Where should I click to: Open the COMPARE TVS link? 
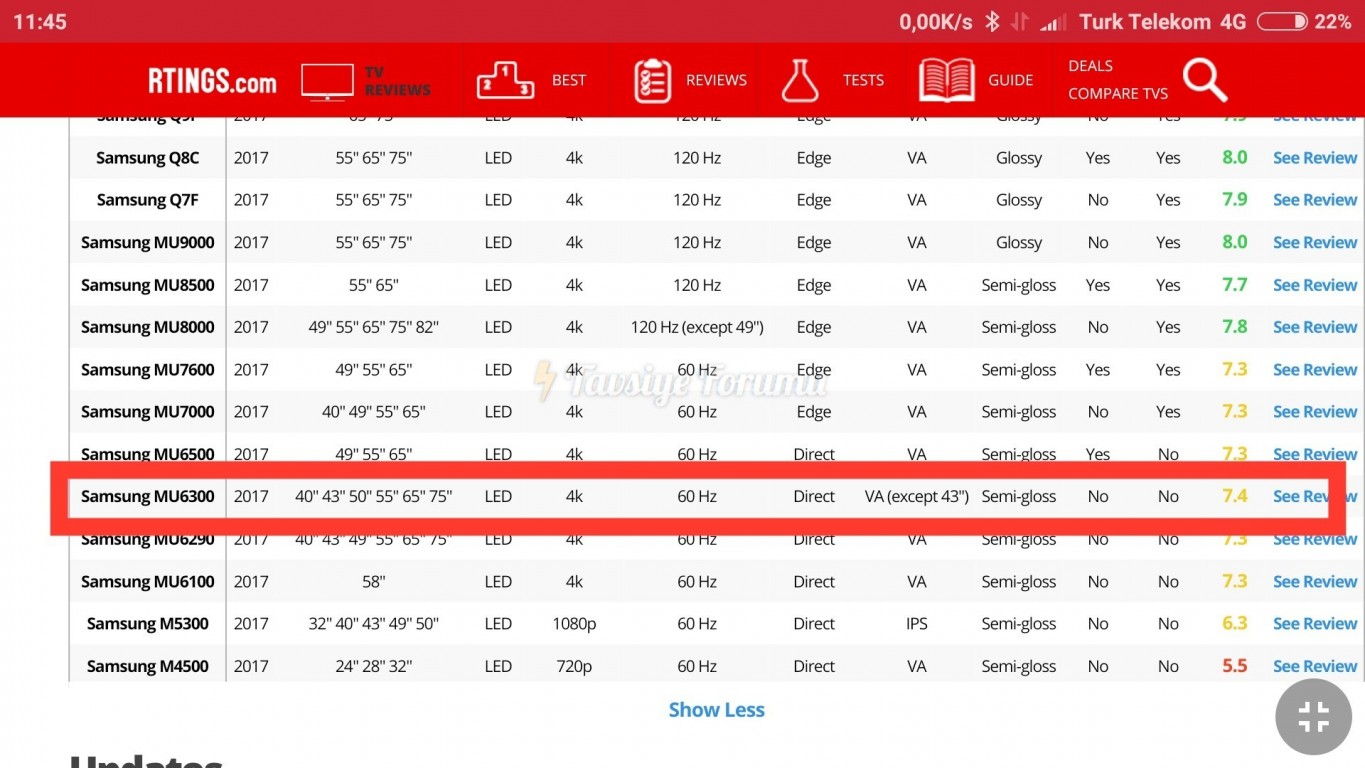[x=1118, y=94]
